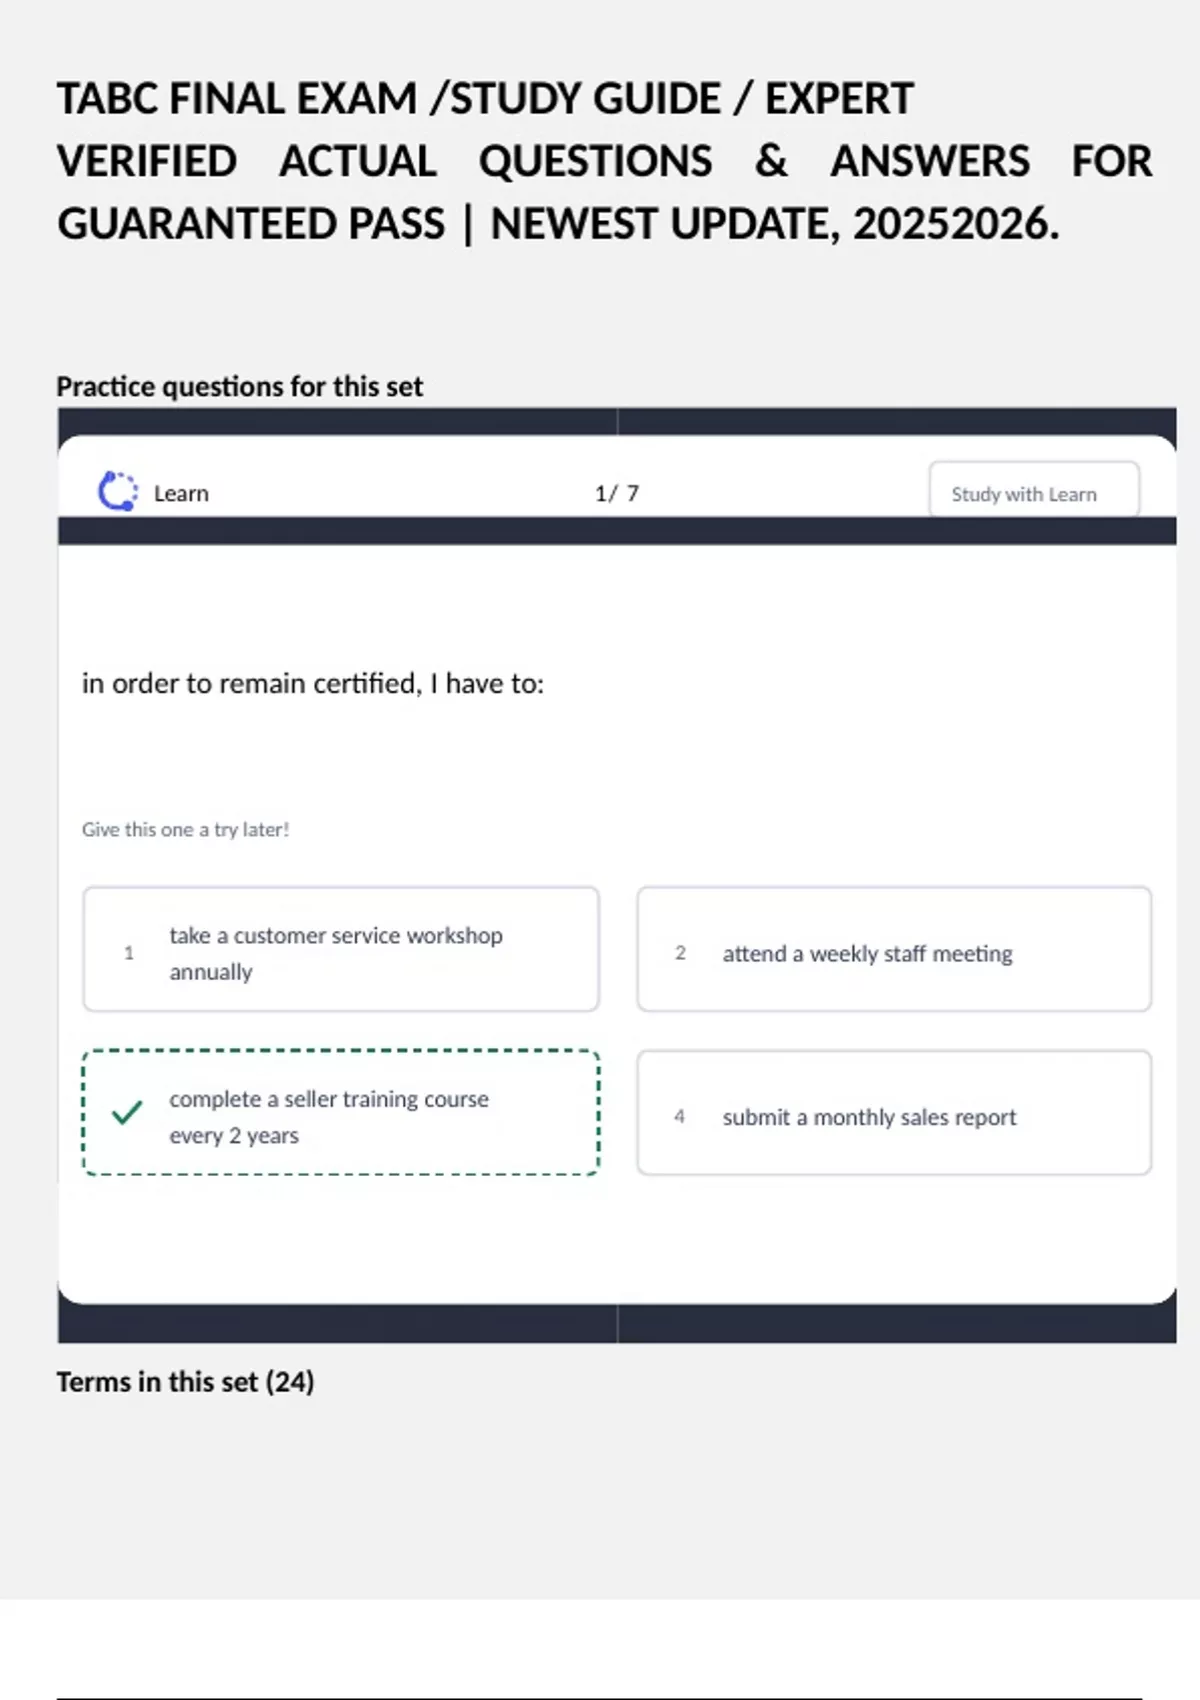Click the number 2 answer badge
This screenshot has width=1200, height=1700.
pyautogui.click(x=680, y=953)
